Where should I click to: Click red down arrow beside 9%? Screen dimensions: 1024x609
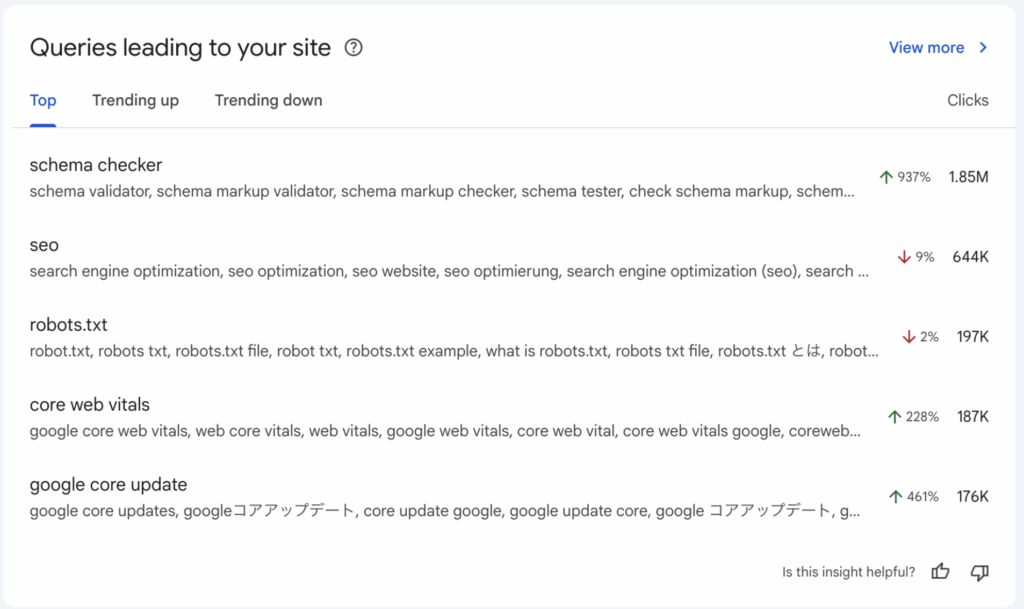(904, 257)
